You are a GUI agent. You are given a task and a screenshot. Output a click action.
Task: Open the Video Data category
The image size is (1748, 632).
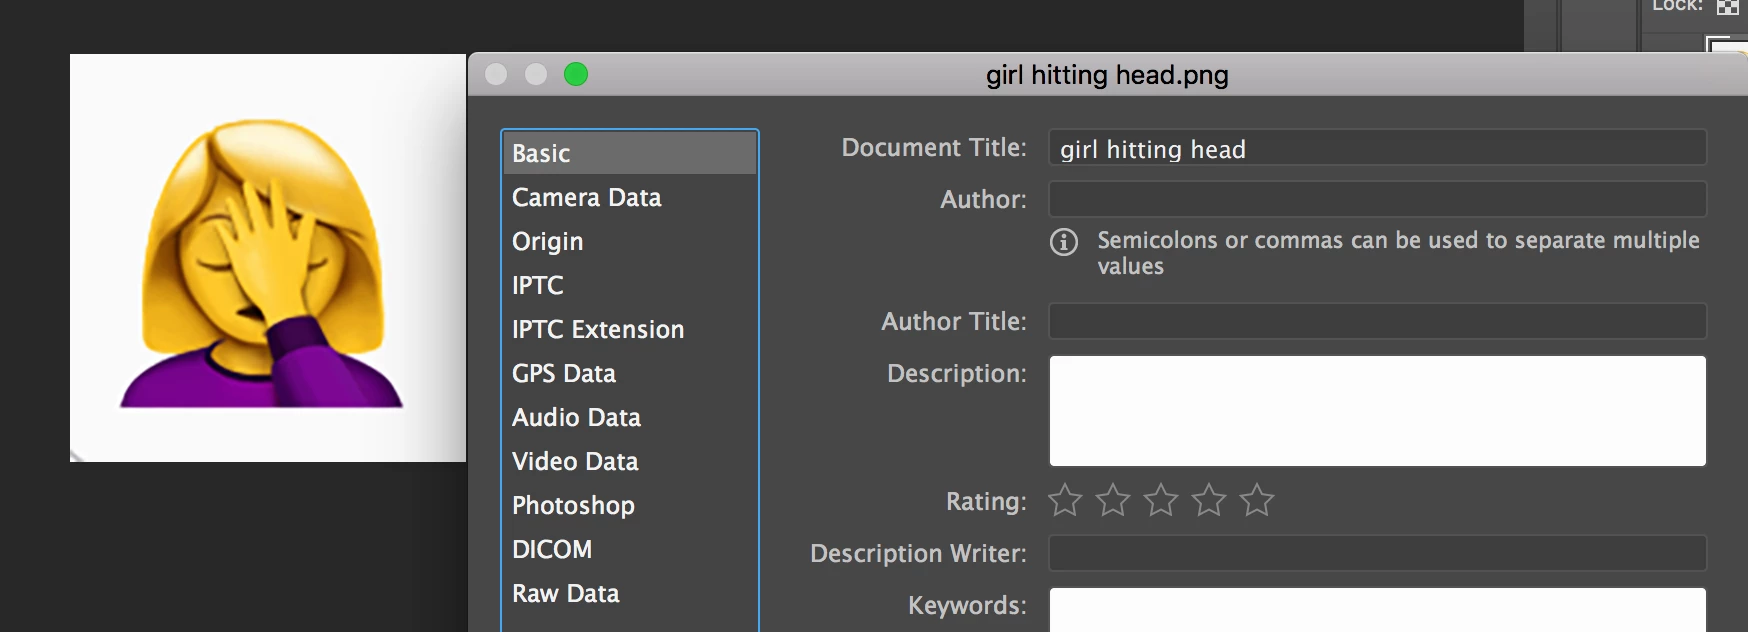629,461
